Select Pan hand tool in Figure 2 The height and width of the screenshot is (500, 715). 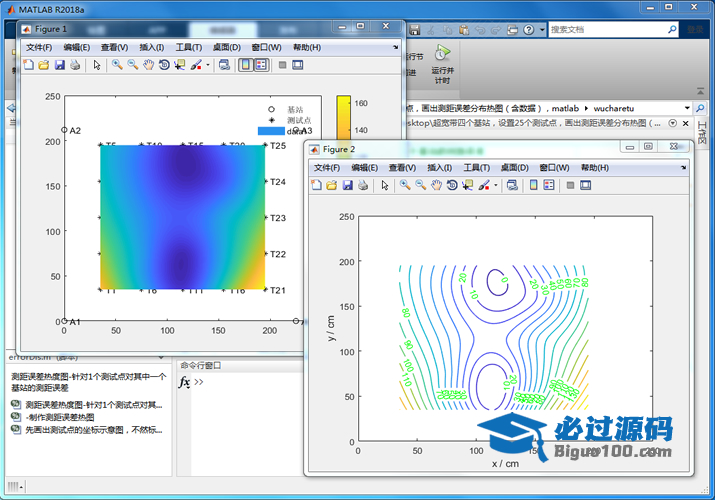click(x=436, y=185)
